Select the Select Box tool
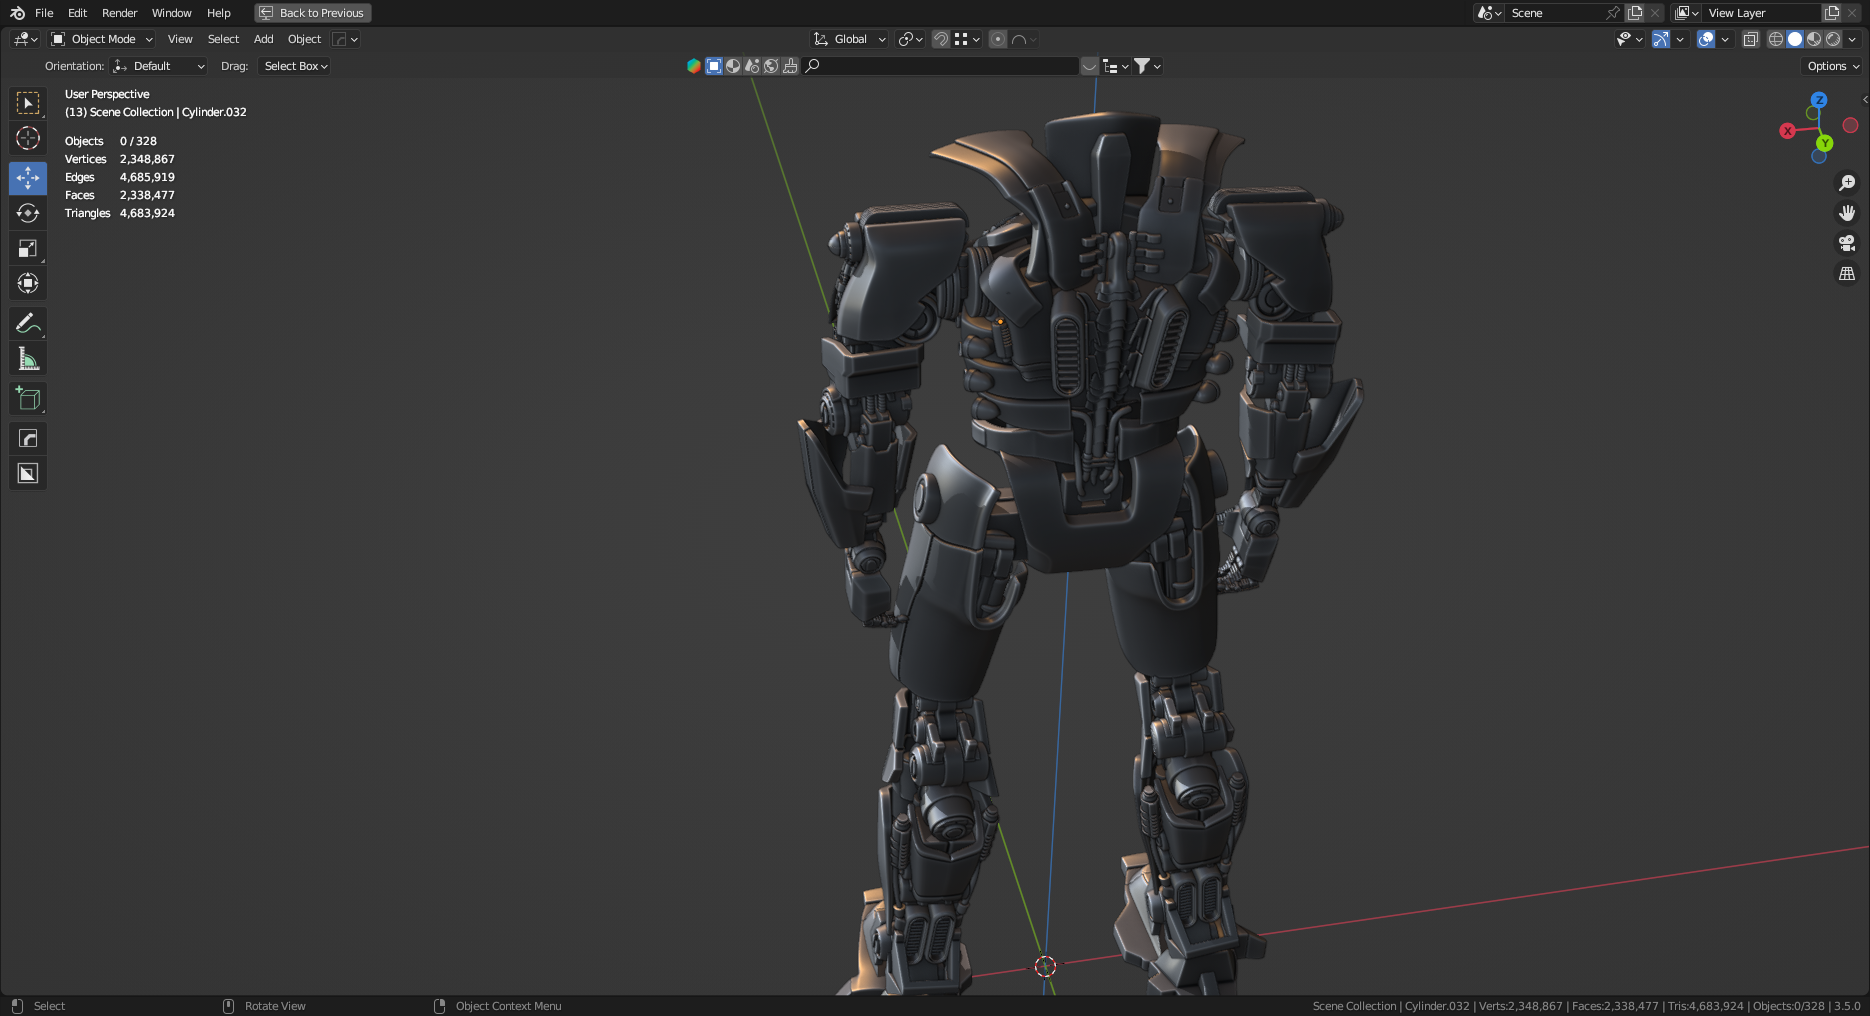1870x1016 pixels. [28, 103]
